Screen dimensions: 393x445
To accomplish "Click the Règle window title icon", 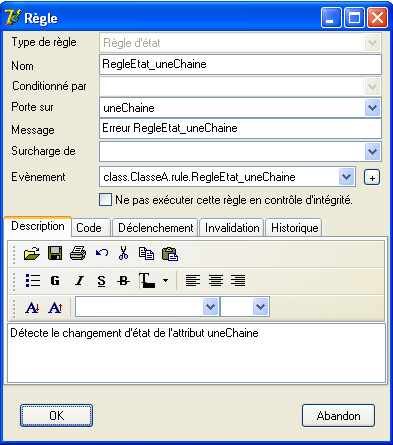I will tap(13, 17).
